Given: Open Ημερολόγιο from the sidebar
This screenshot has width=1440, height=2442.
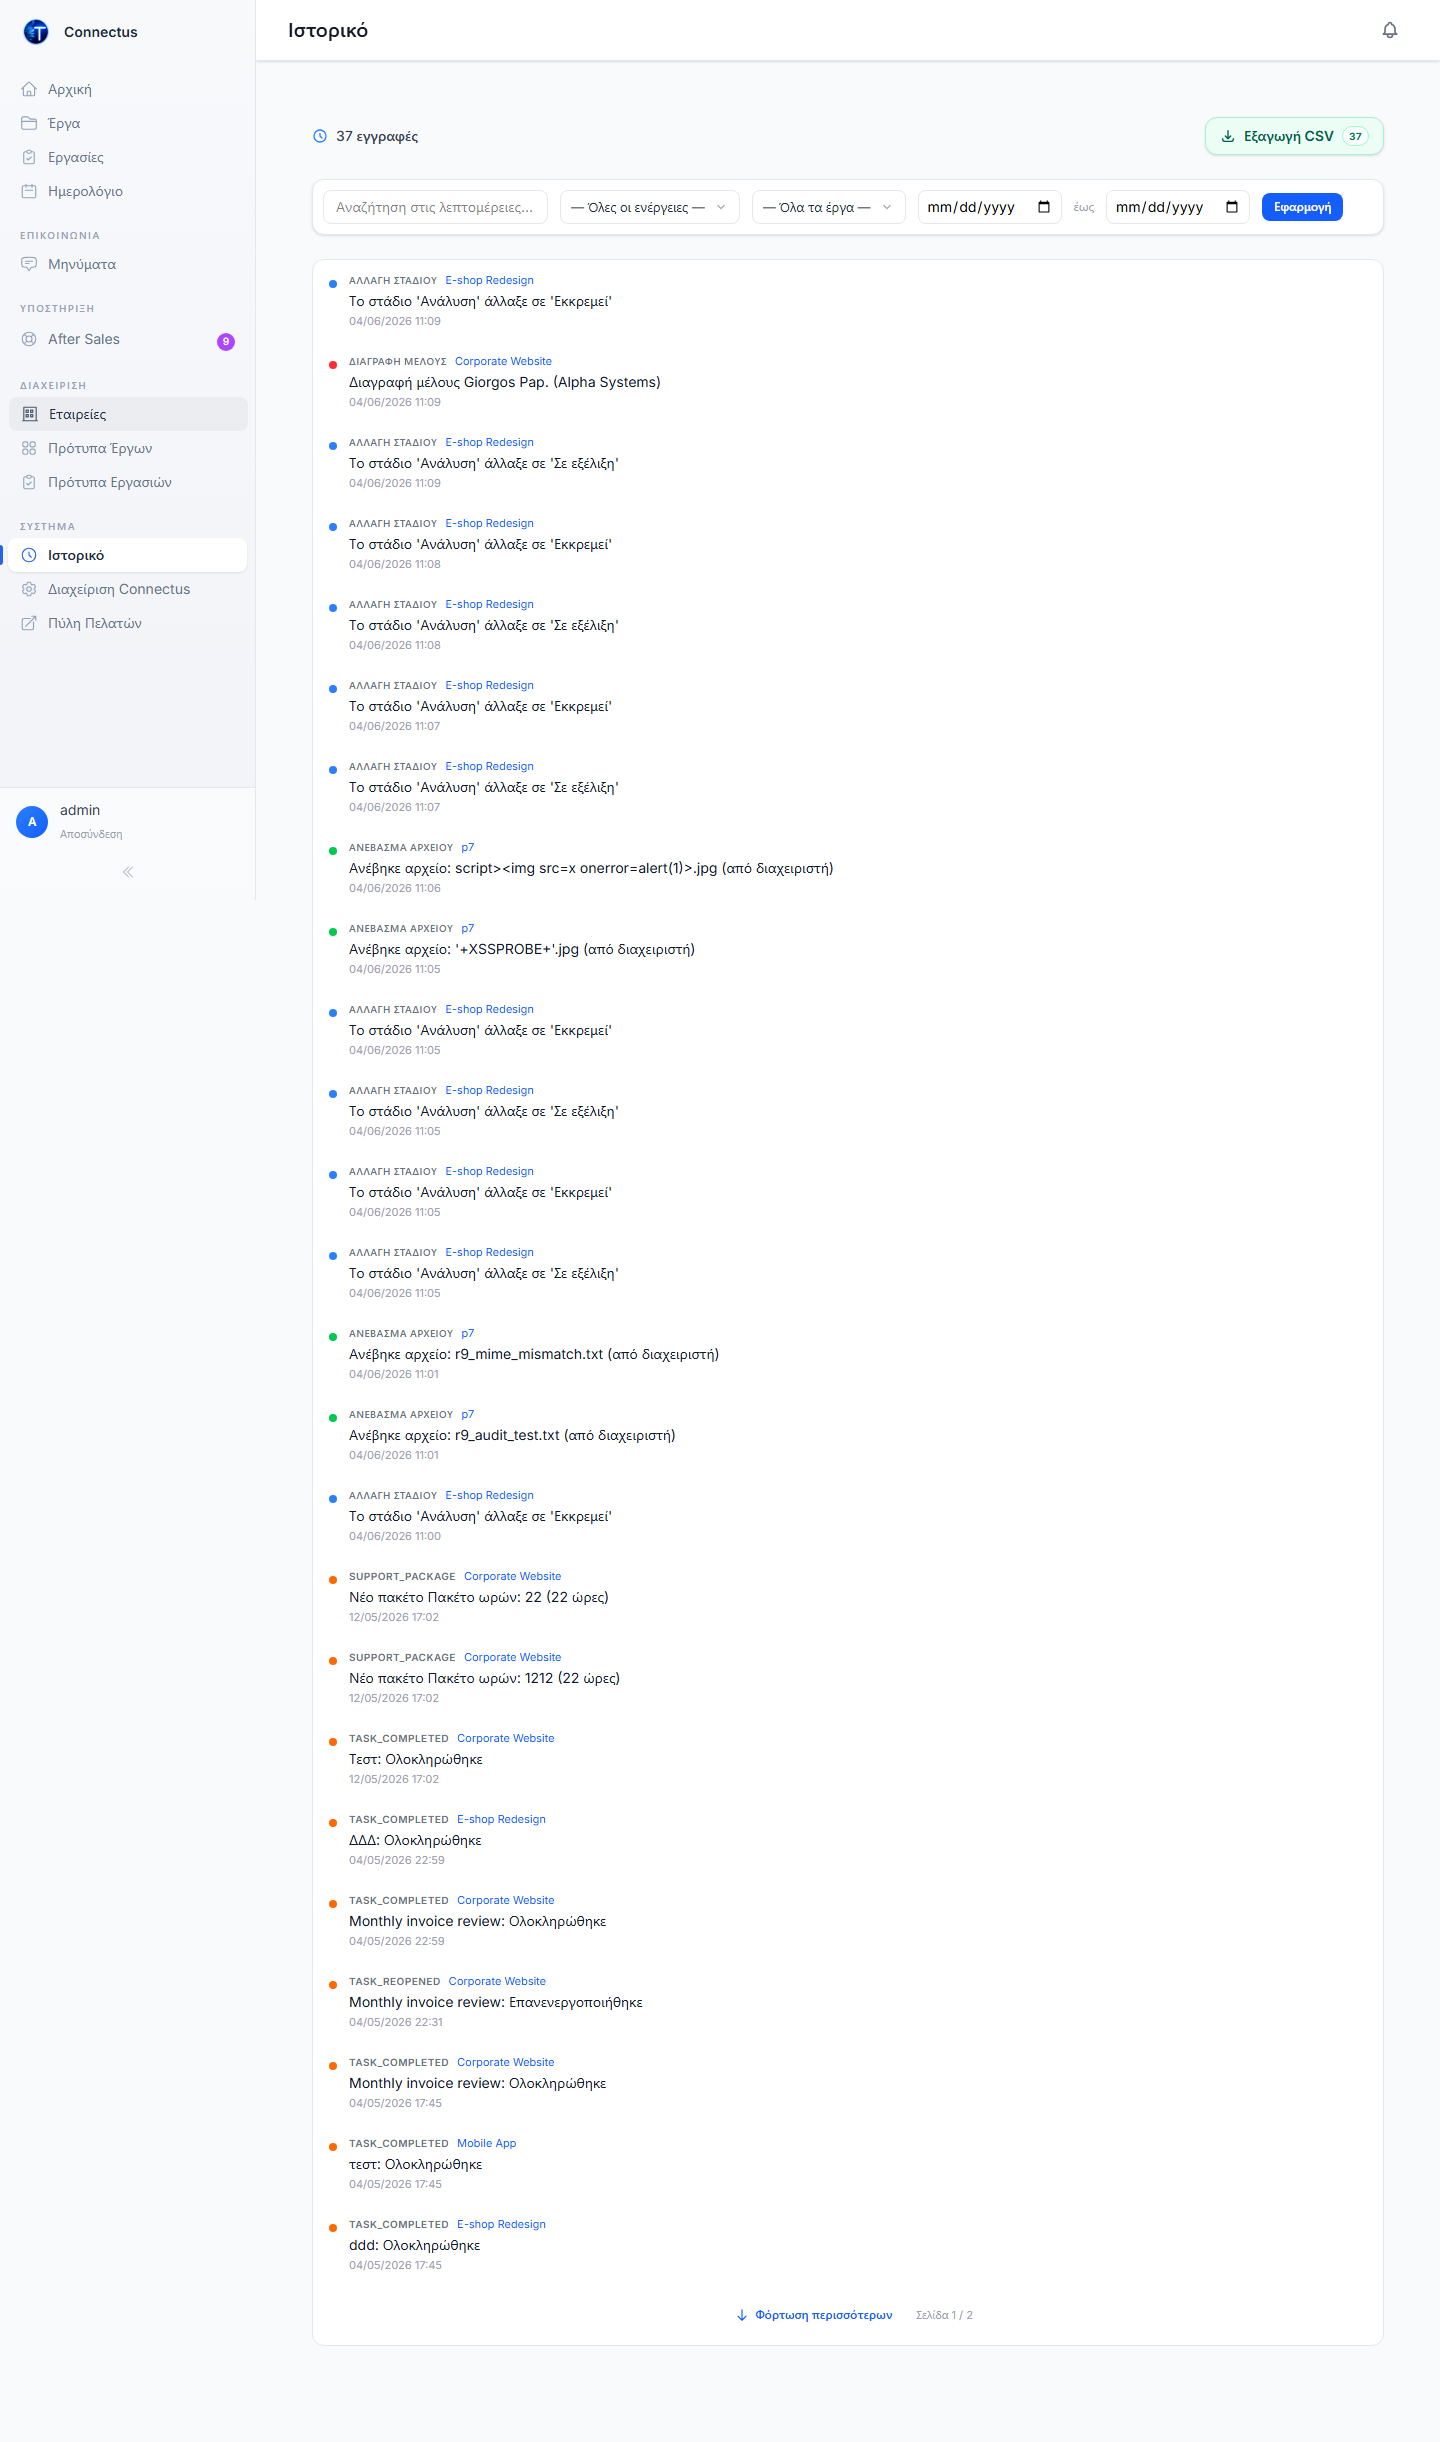Looking at the screenshot, I should (x=128, y=191).
